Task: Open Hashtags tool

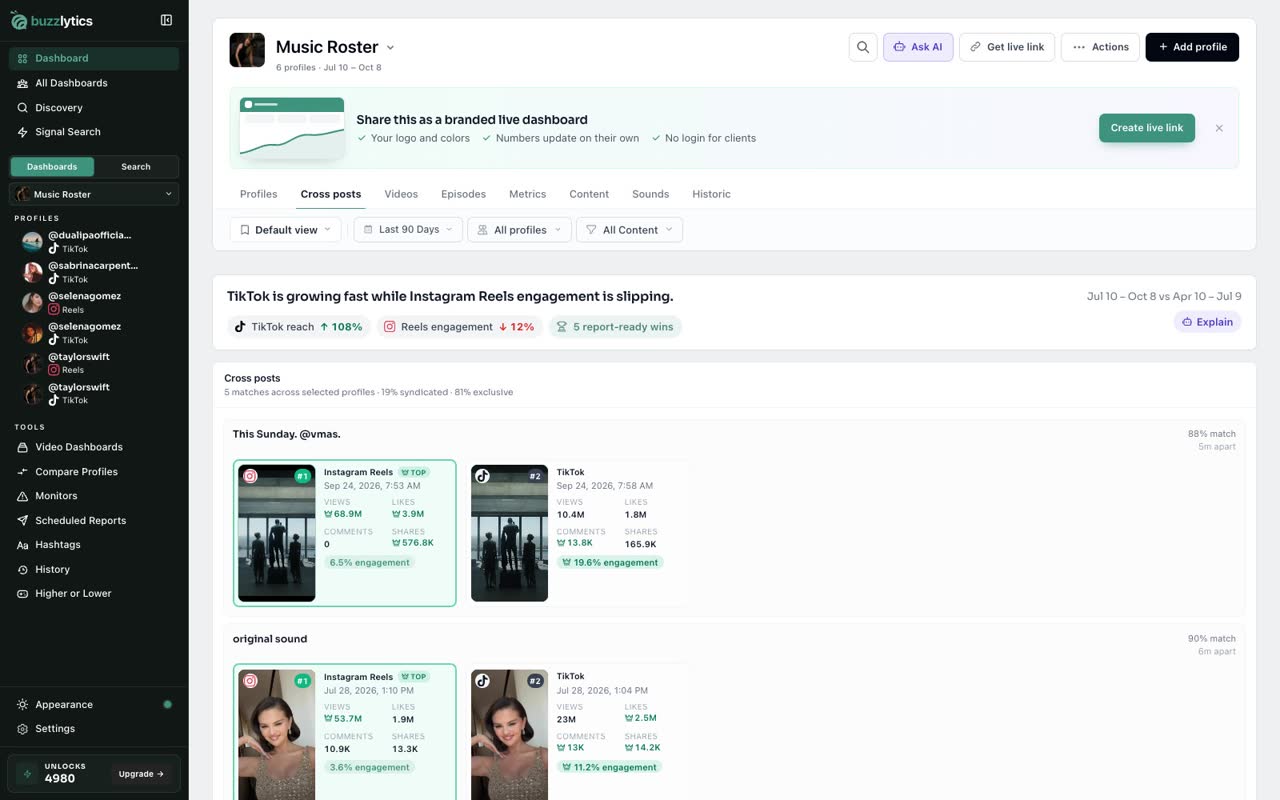Action: [x=94, y=545]
